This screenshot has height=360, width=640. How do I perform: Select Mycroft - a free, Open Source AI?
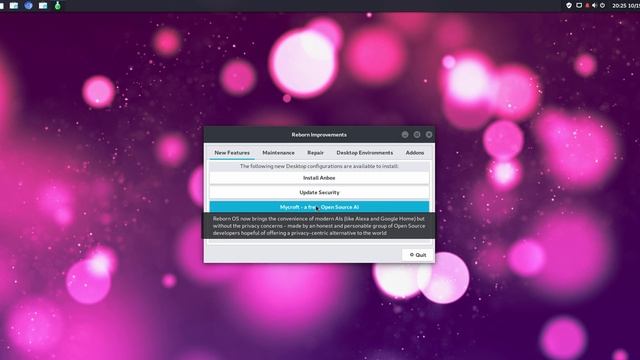click(x=319, y=207)
